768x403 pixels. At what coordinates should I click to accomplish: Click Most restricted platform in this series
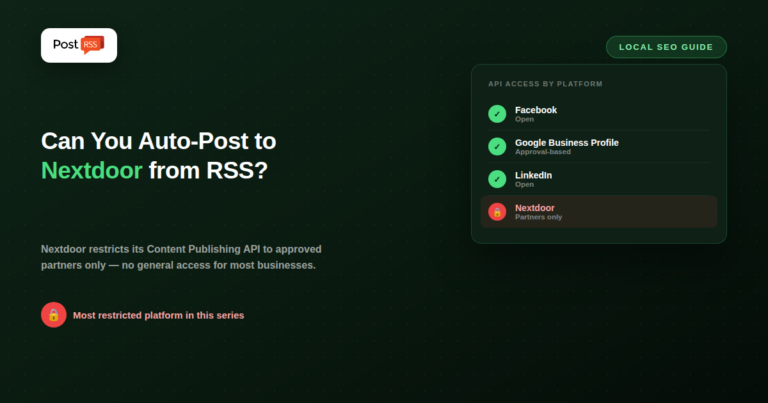(158, 315)
